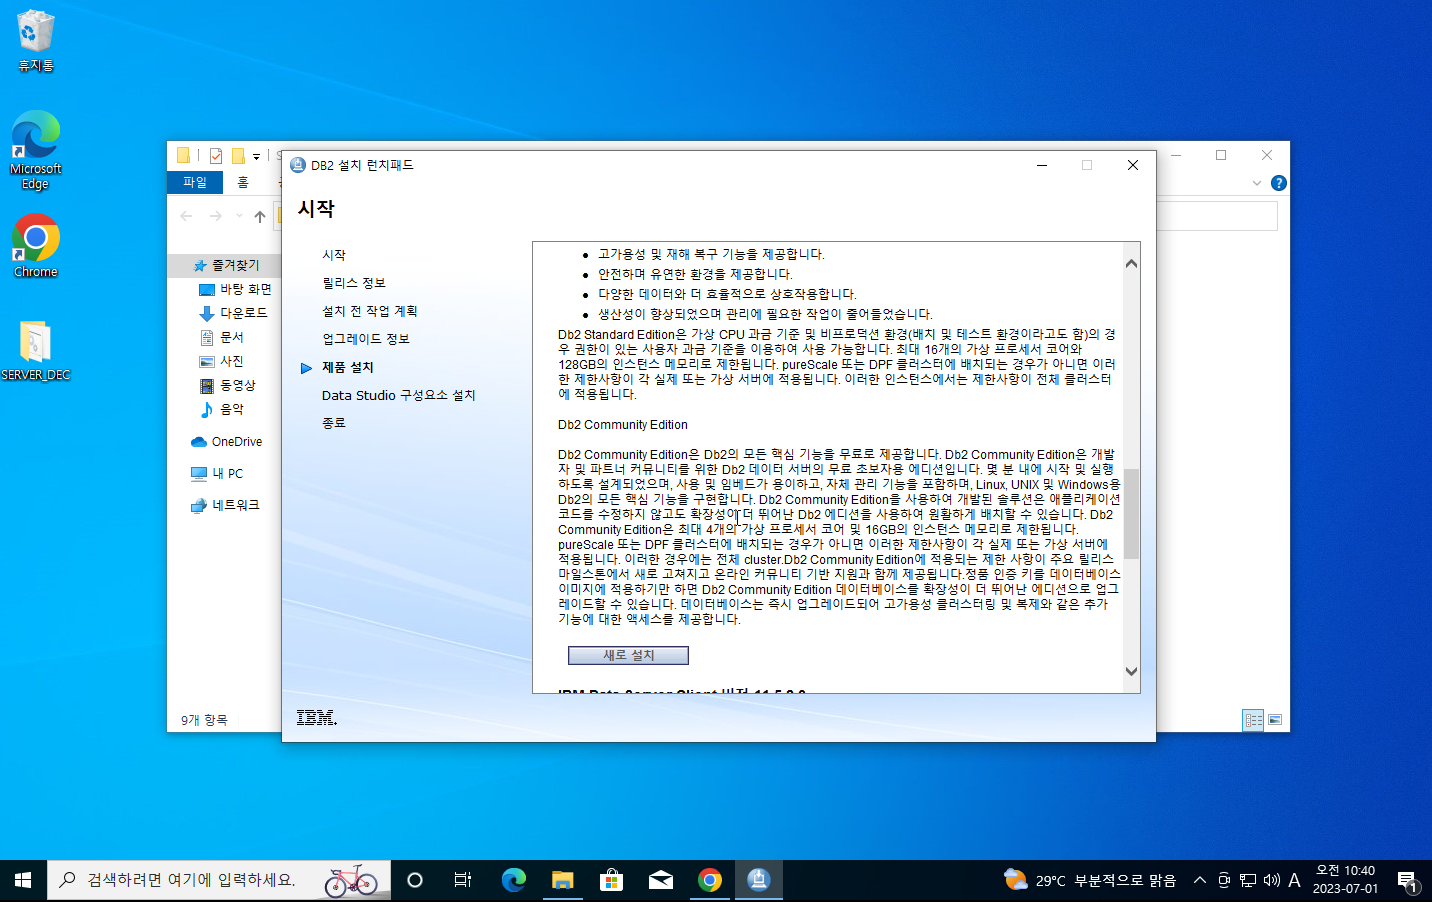The height and width of the screenshot is (902, 1432).
Task: Close the DB2 설치 런치패드 window
Action: click(x=1133, y=165)
